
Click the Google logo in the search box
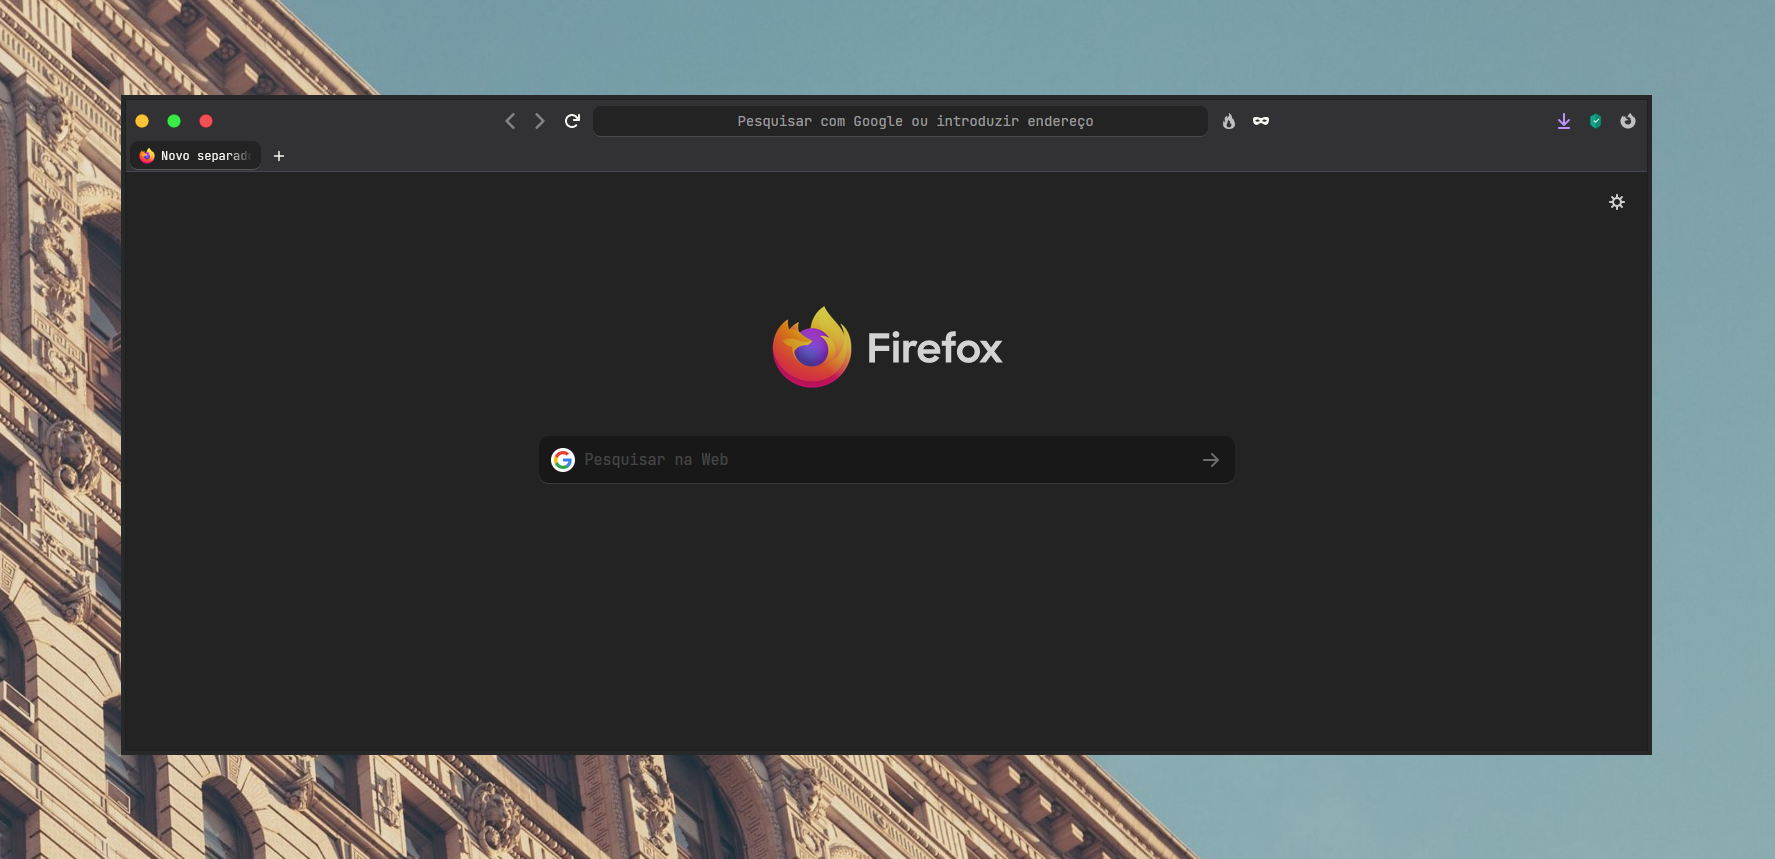[x=563, y=460]
